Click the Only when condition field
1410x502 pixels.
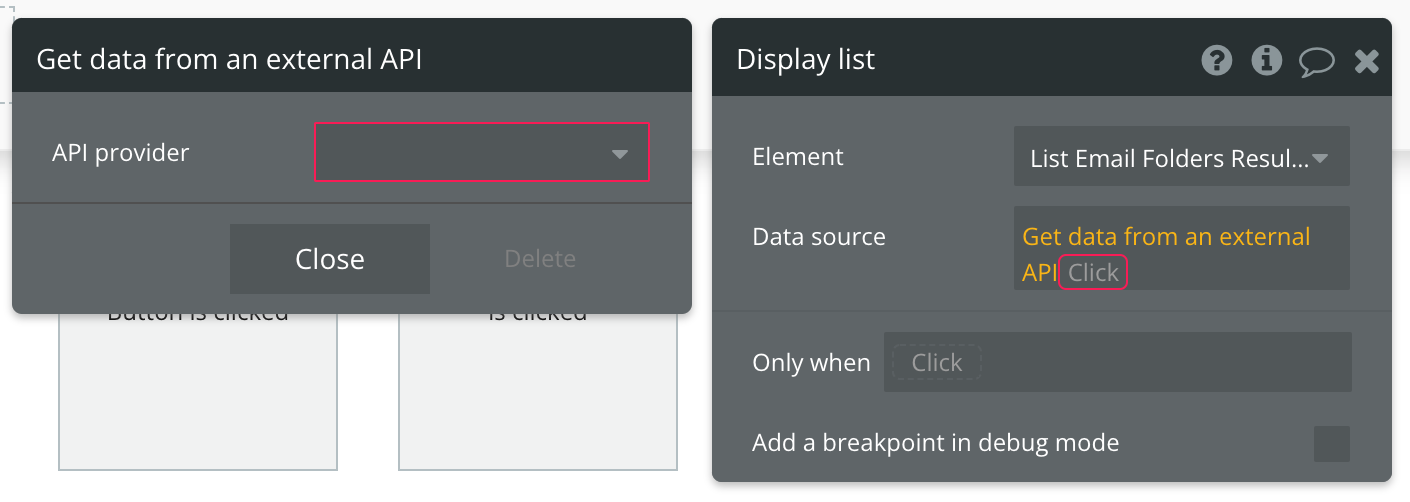(1117, 362)
